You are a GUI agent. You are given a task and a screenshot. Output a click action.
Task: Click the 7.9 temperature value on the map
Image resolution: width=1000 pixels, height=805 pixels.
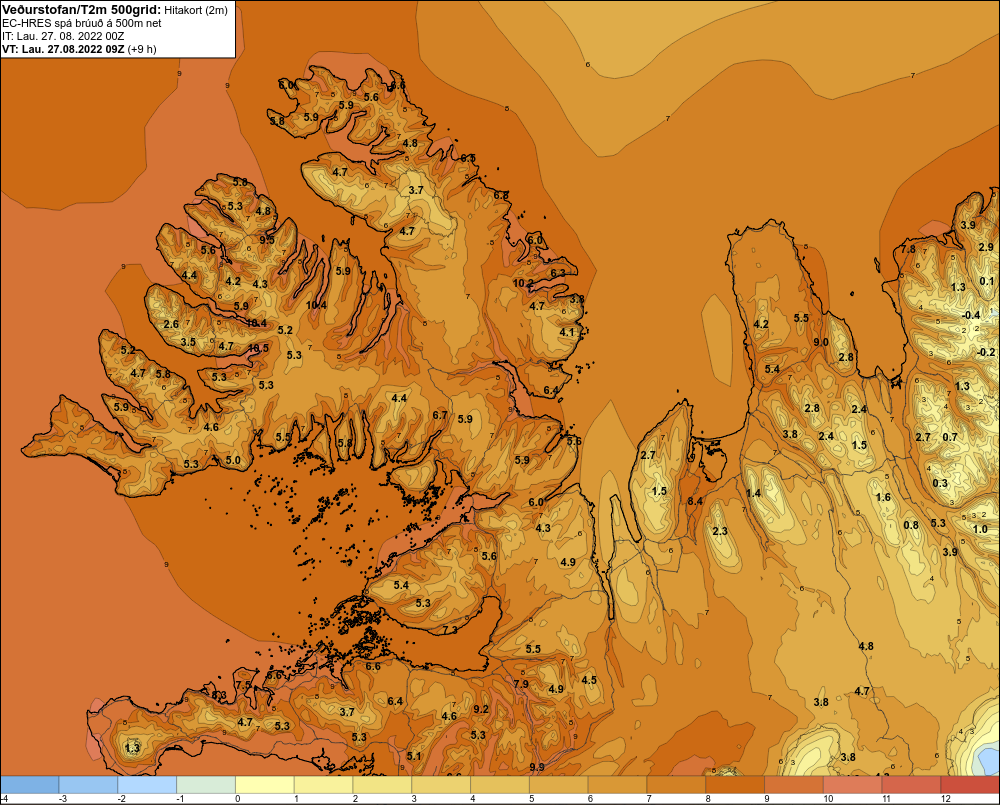[x=520, y=684]
